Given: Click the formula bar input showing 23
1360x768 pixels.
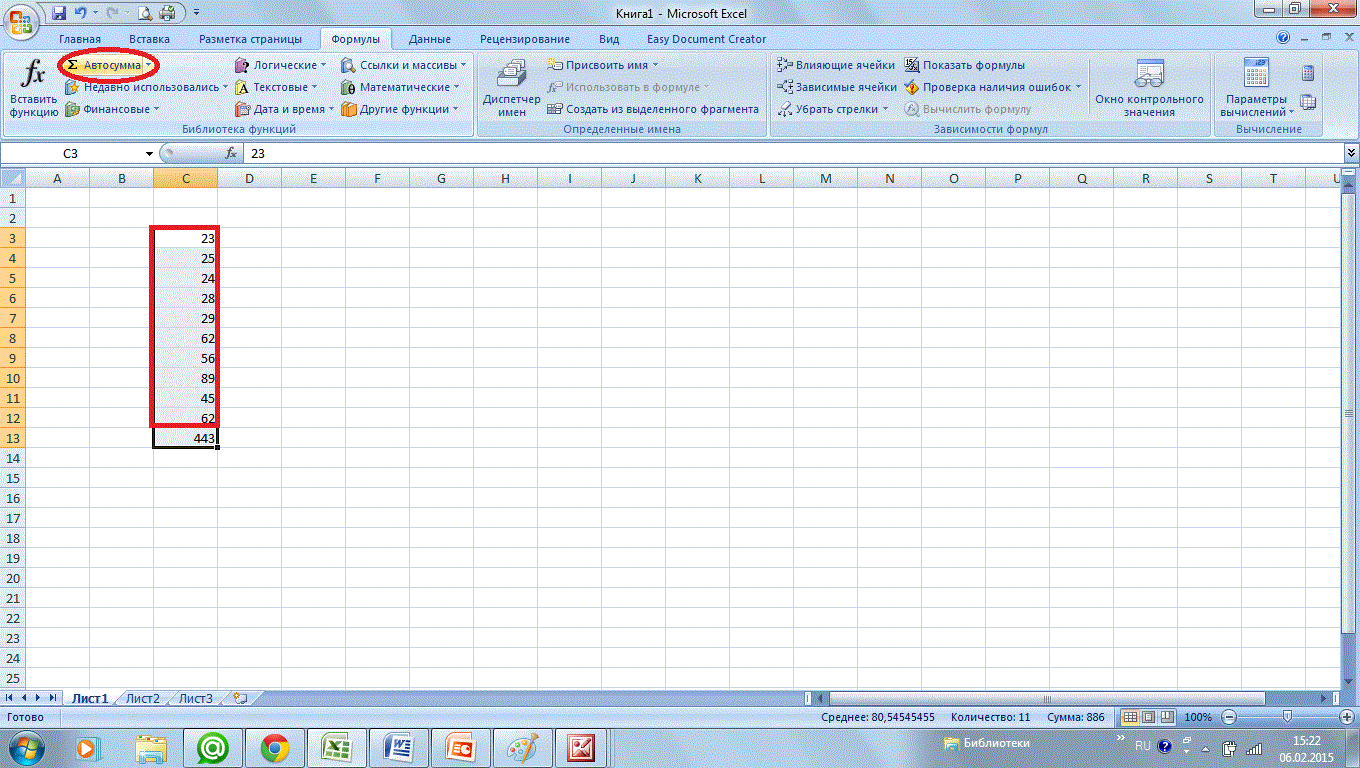Looking at the screenshot, I should [x=794, y=154].
